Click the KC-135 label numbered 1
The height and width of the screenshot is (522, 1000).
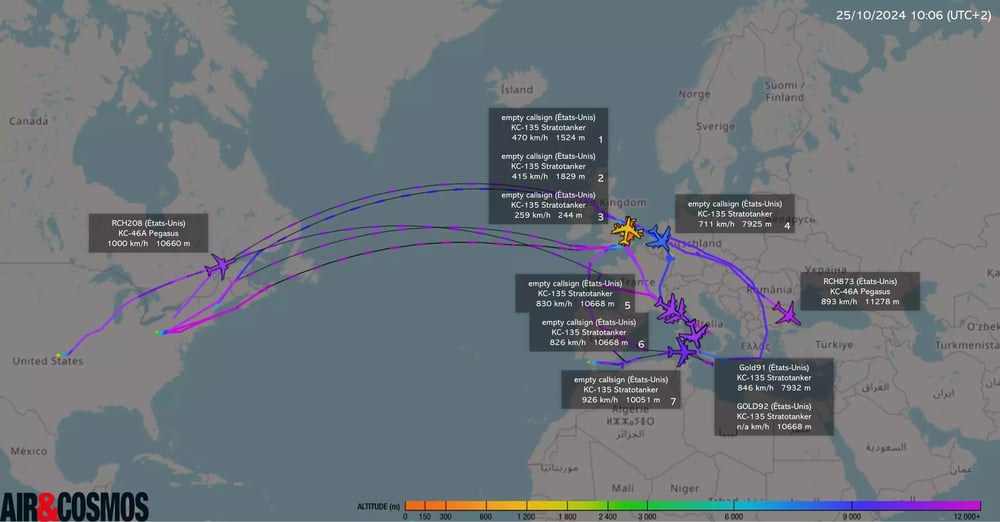tap(548, 128)
